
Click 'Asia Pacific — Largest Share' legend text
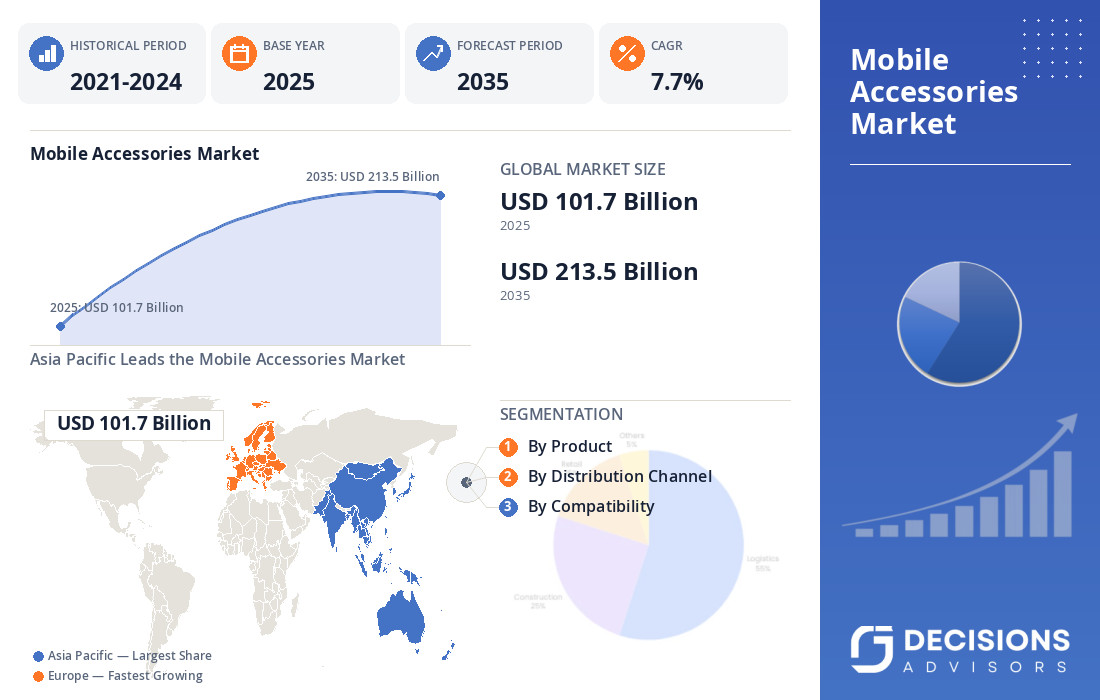point(130,657)
